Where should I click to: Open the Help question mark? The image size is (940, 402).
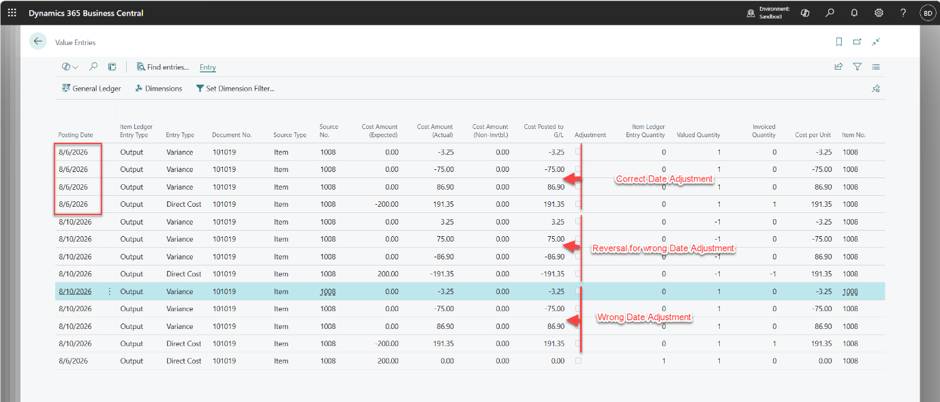[903, 13]
